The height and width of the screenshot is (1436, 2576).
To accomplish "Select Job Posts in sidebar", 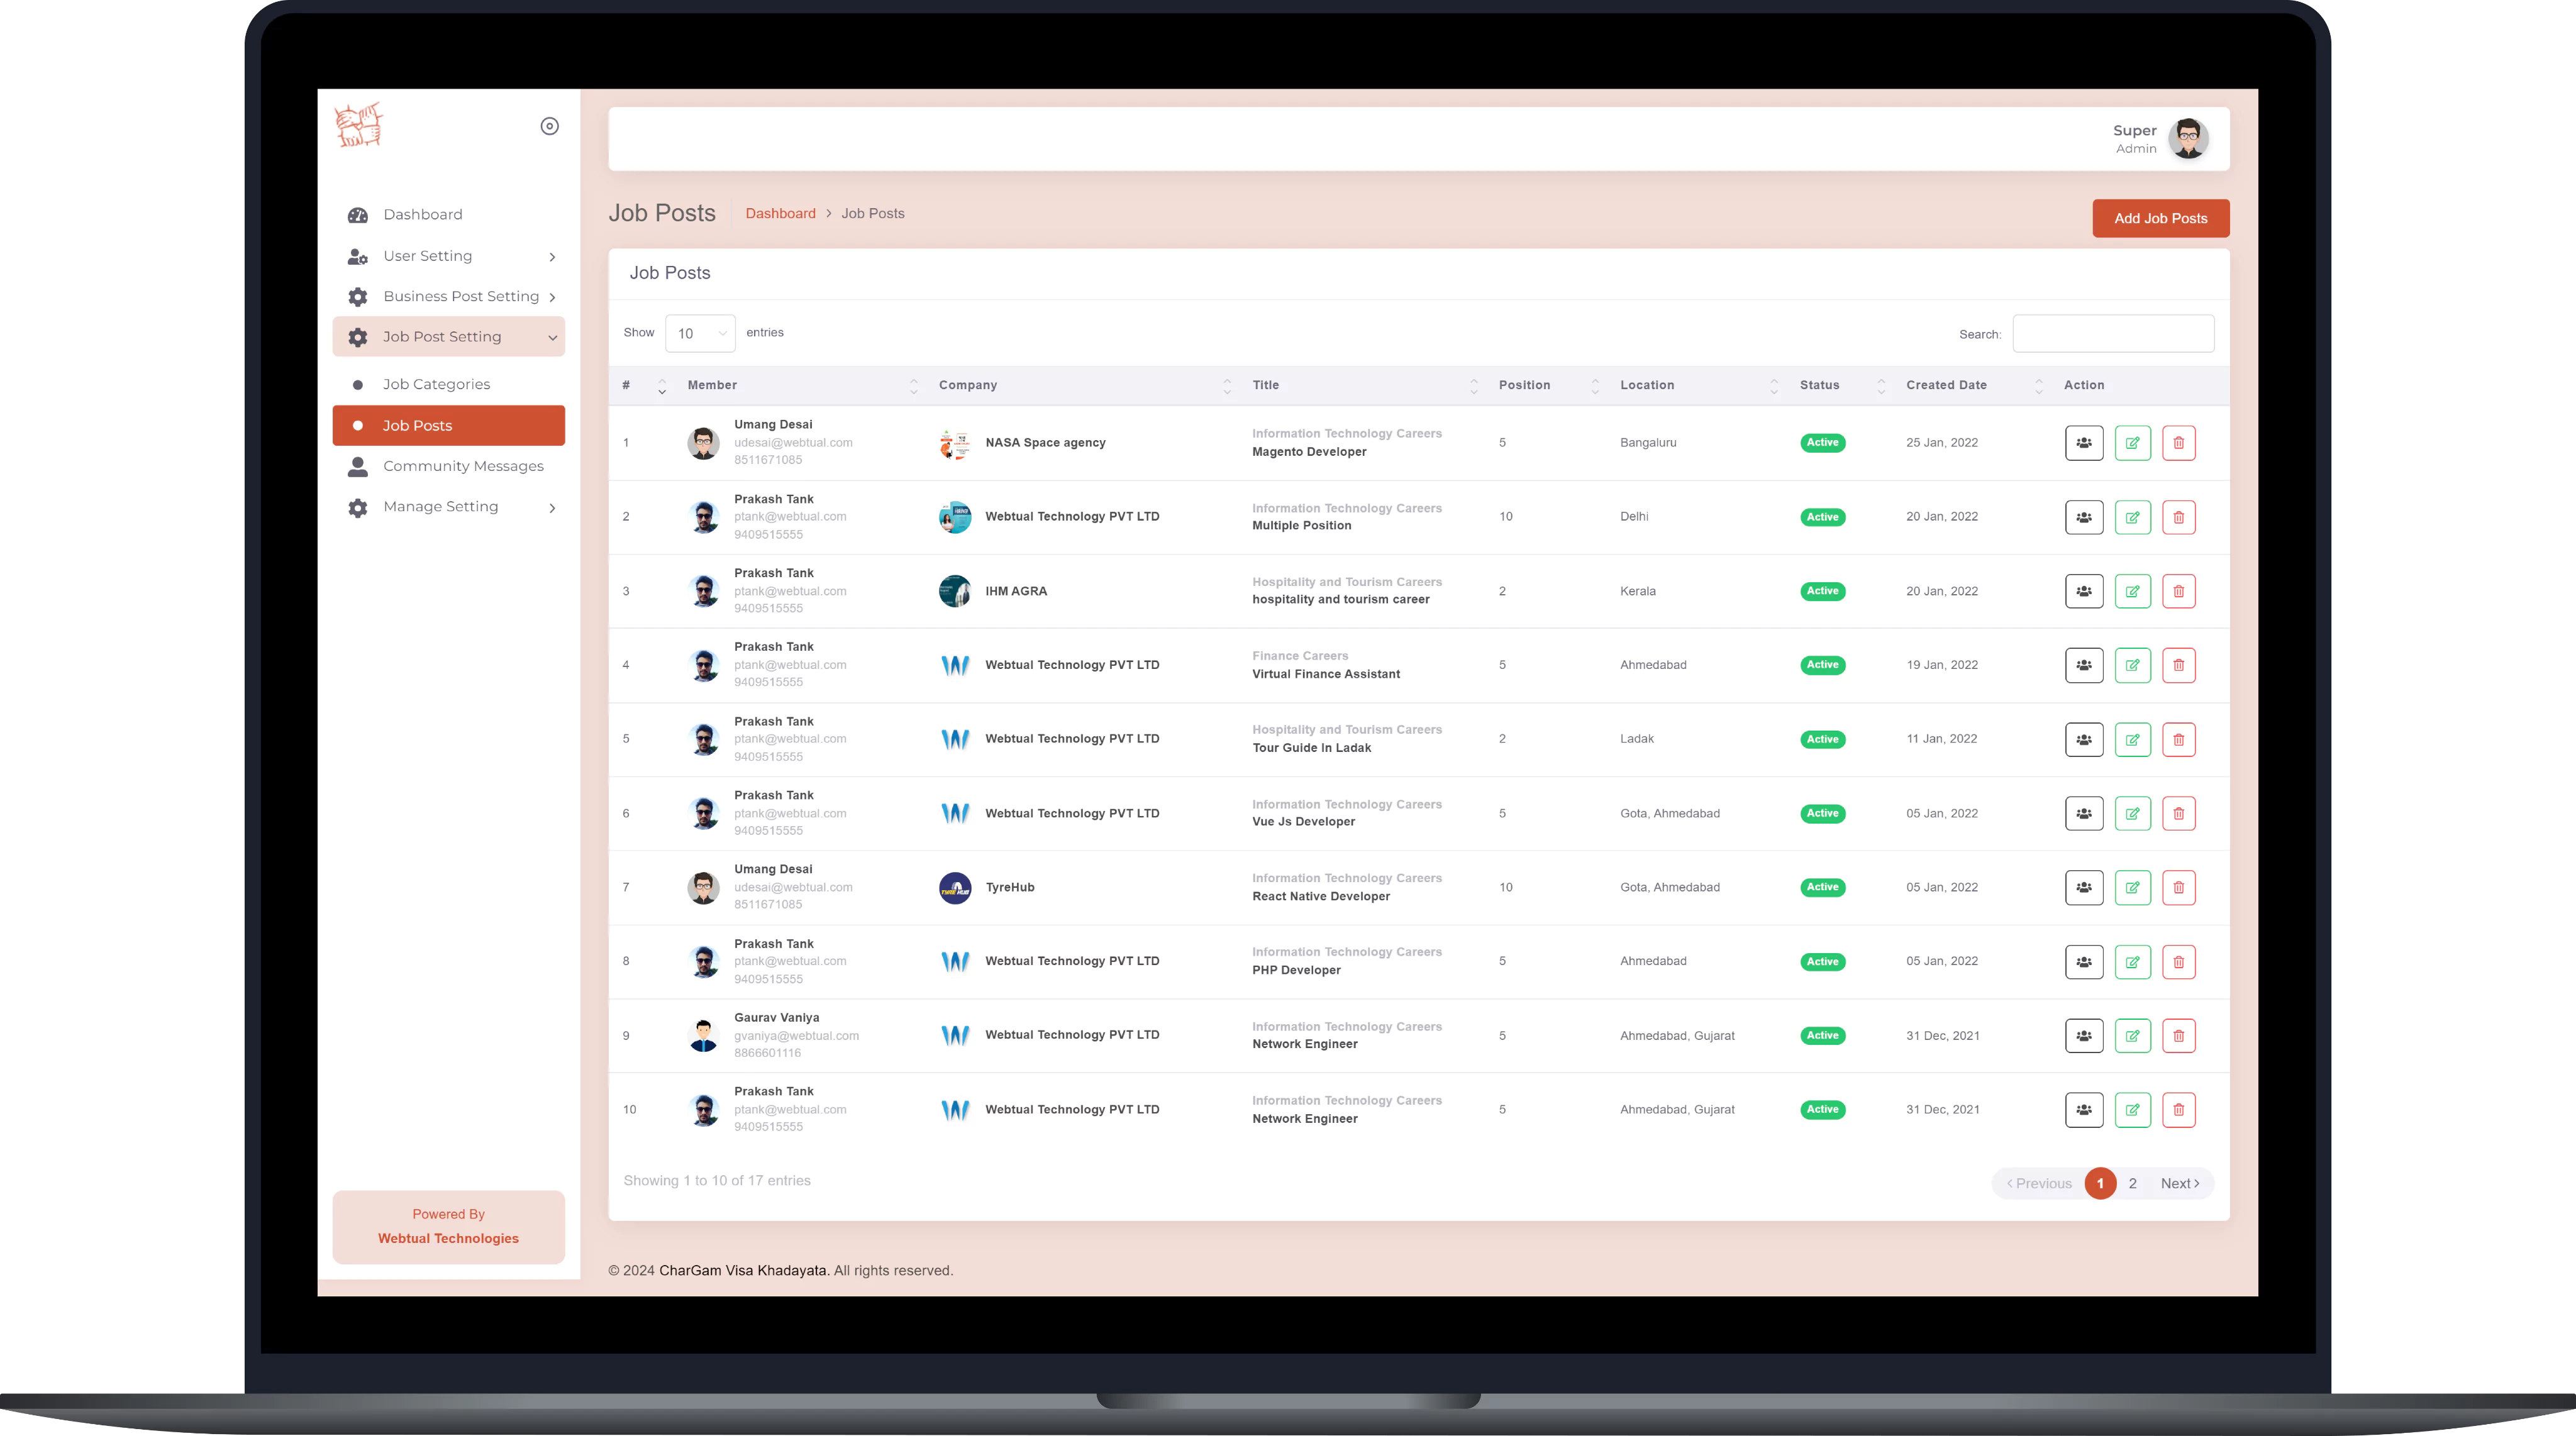I will [x=448, y=425].
